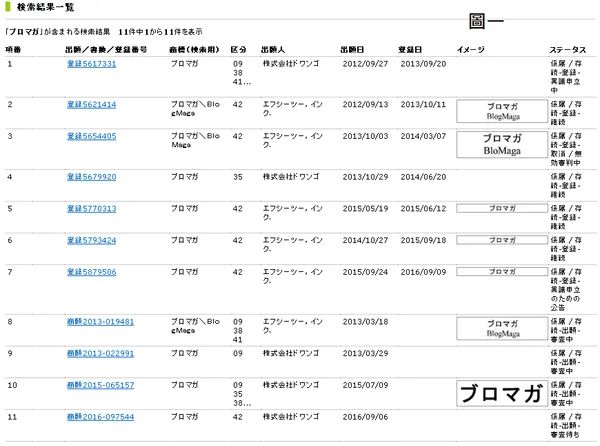Open BlogMaga trademark image in 登録5621414 row
Image resolution: width=600 pixels, height=446 pixels.
click(502, 111)
